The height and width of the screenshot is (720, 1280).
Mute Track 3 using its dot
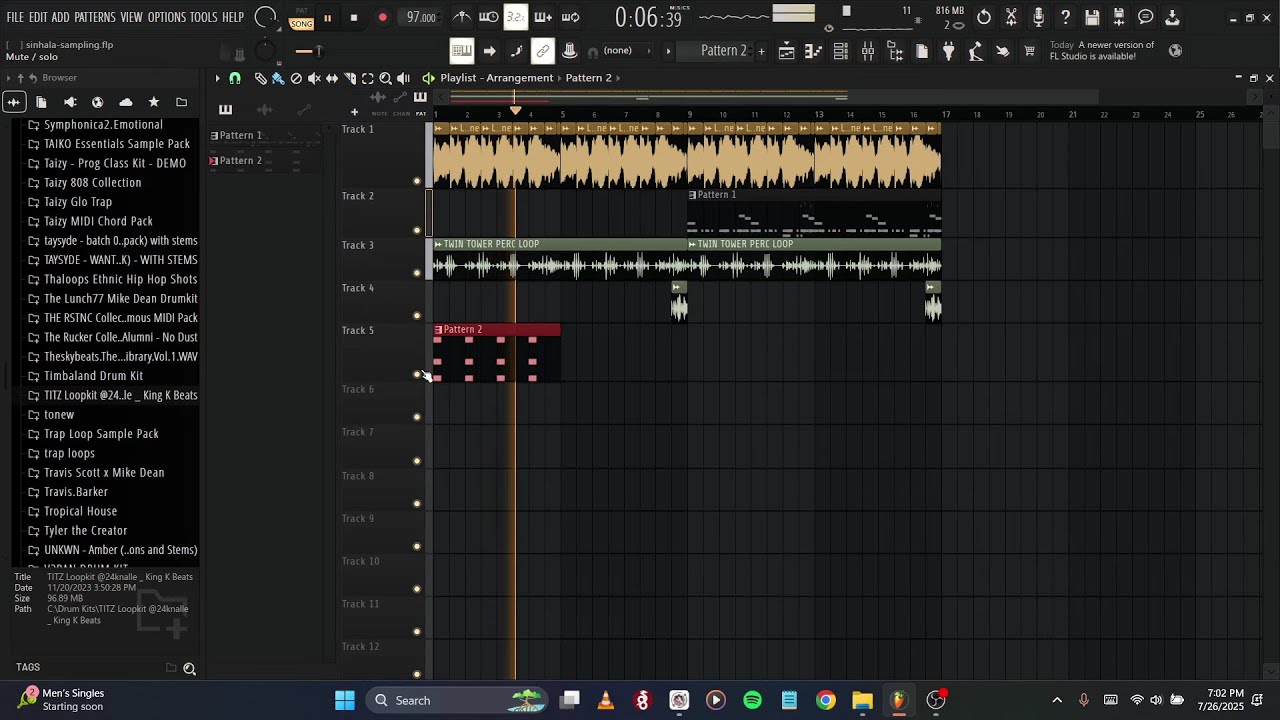[x=417, y=273]
